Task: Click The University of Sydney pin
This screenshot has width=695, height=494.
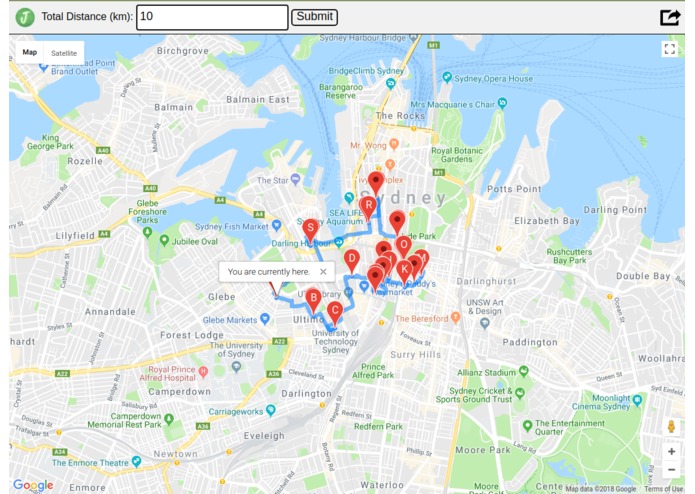Action: [x=236, y=367]
